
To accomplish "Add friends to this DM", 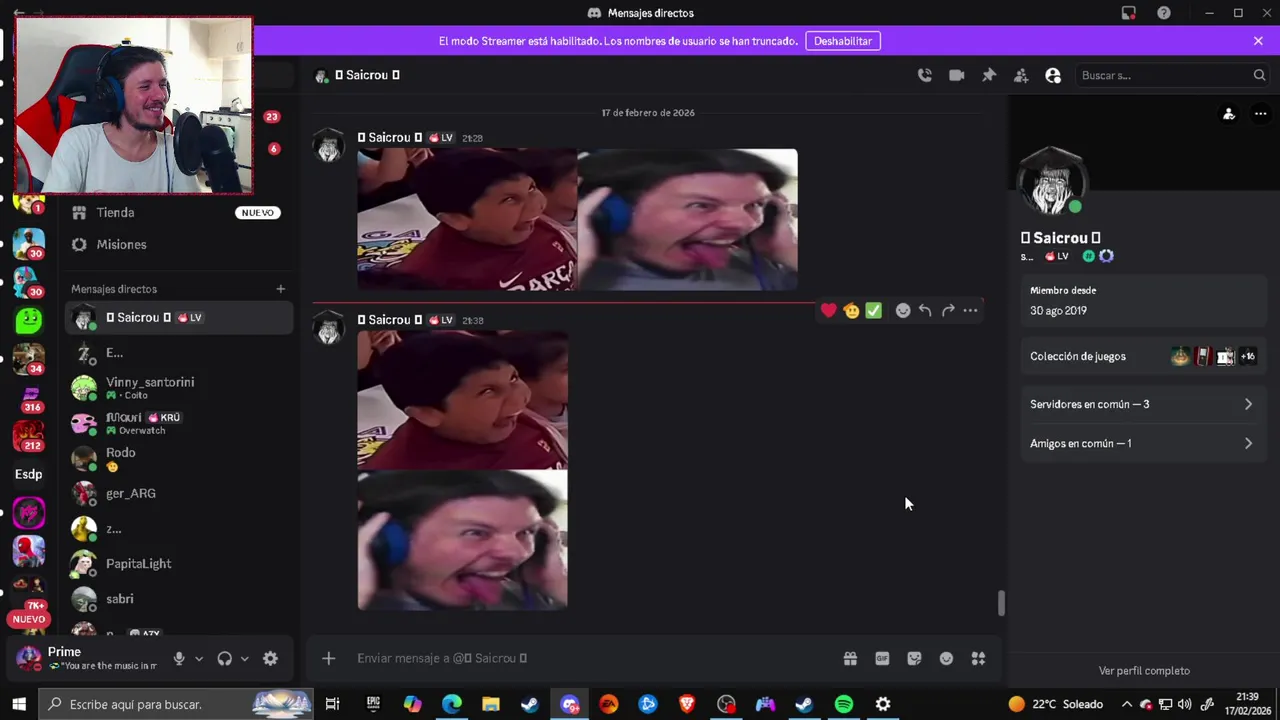I will (1021, 75).
